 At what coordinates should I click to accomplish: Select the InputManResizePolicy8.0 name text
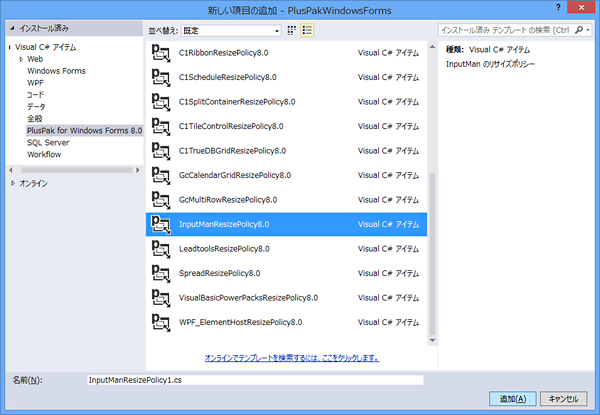(x=224, y=224)
